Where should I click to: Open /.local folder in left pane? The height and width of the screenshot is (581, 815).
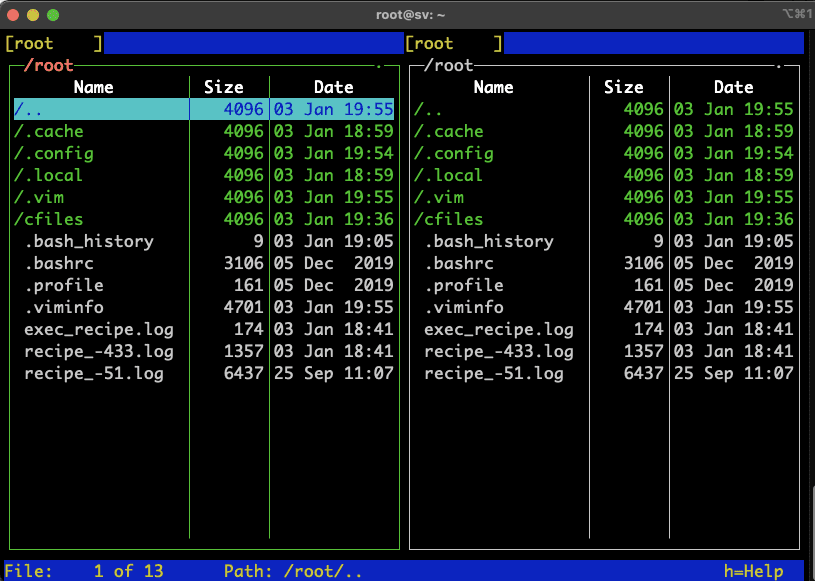pyautogui.click(x=204, y=175)
